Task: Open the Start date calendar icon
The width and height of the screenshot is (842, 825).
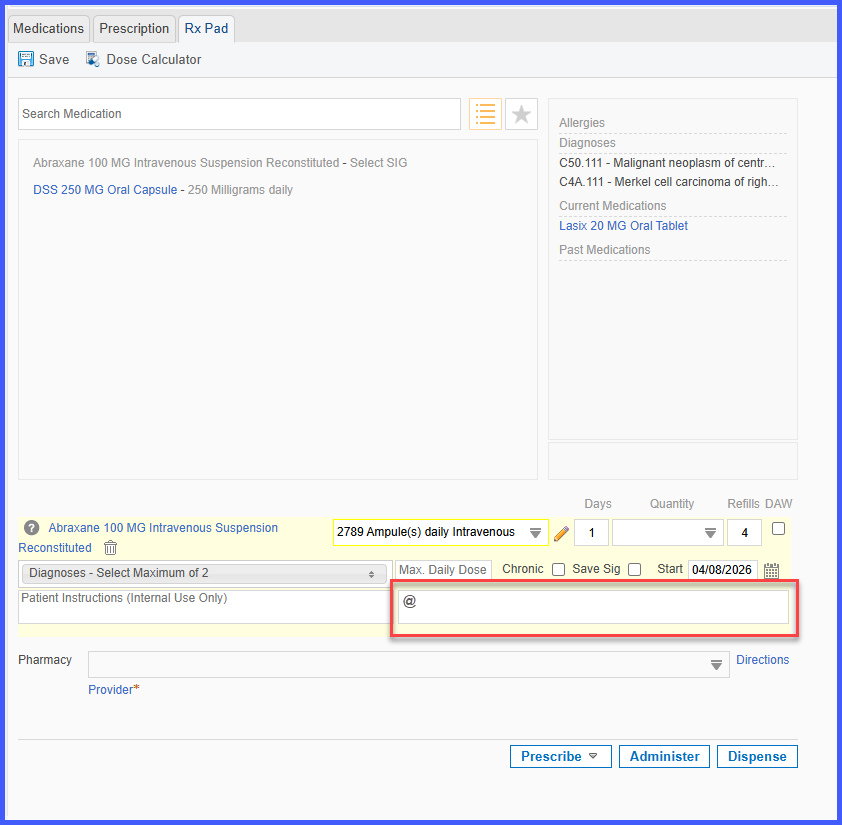Action: pyautogui.click(x=772, y=570)
